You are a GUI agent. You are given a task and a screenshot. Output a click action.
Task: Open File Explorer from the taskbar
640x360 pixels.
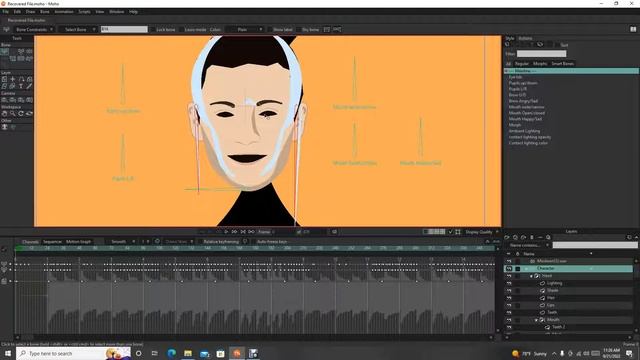(188, 353)
